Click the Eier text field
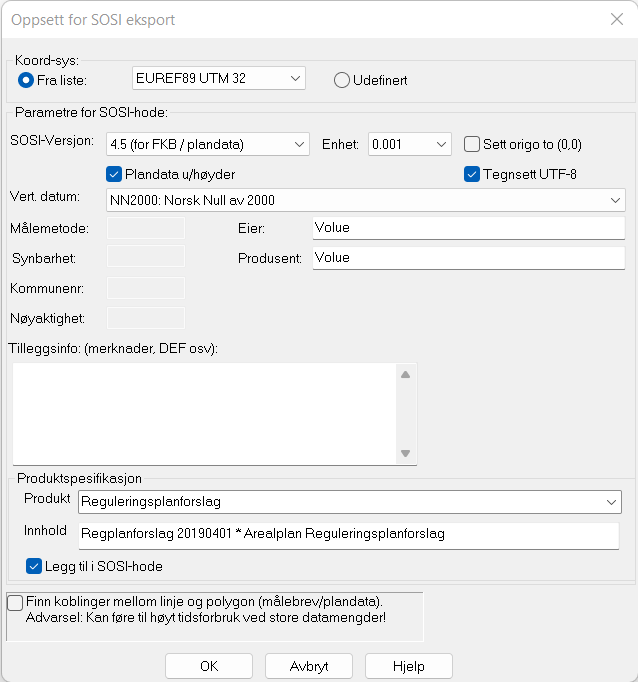638x682 pixels. 468,228
